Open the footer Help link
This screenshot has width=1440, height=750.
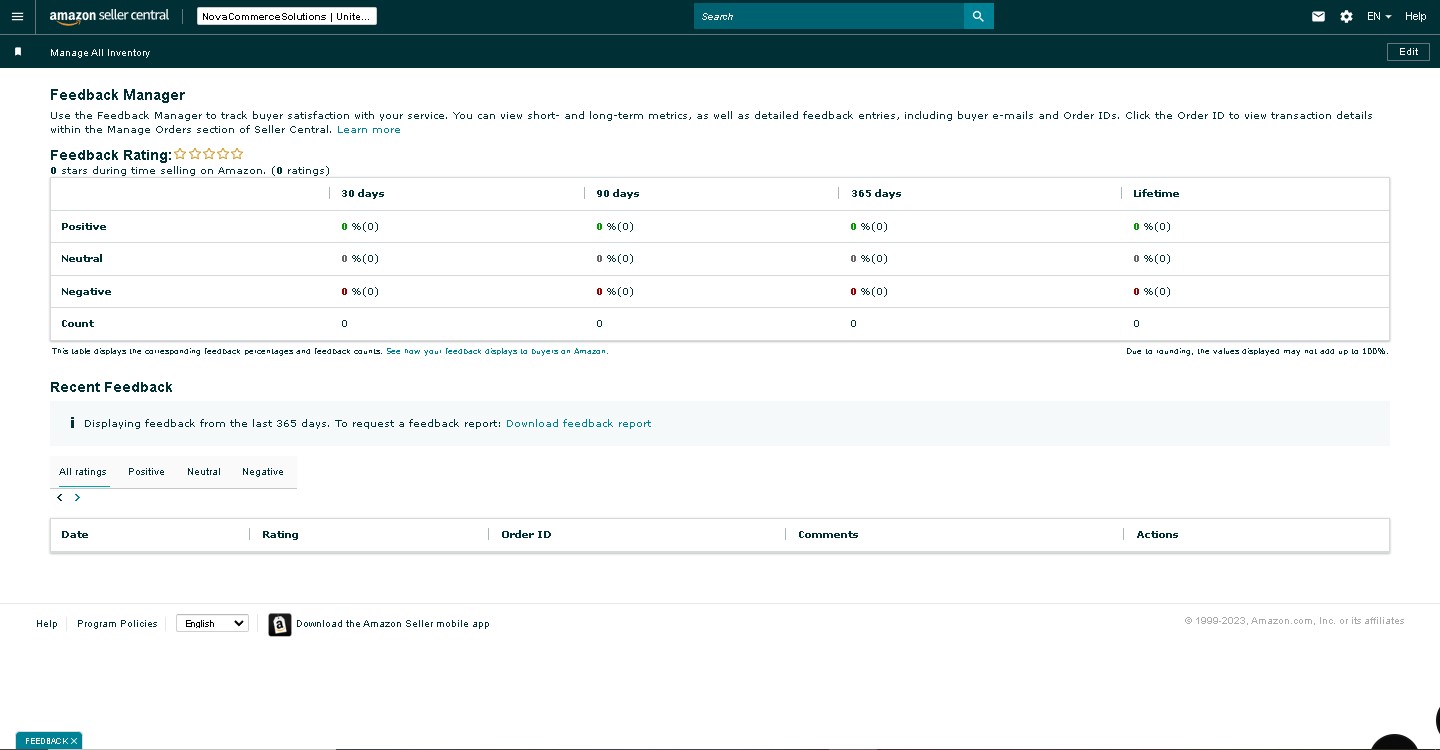[47, 624]
